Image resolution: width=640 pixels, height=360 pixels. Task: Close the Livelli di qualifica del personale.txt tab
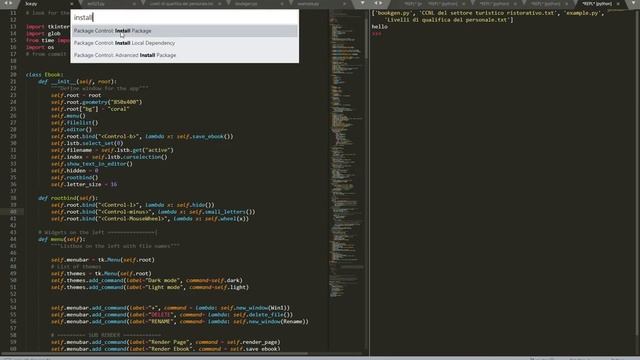[219, 4]
